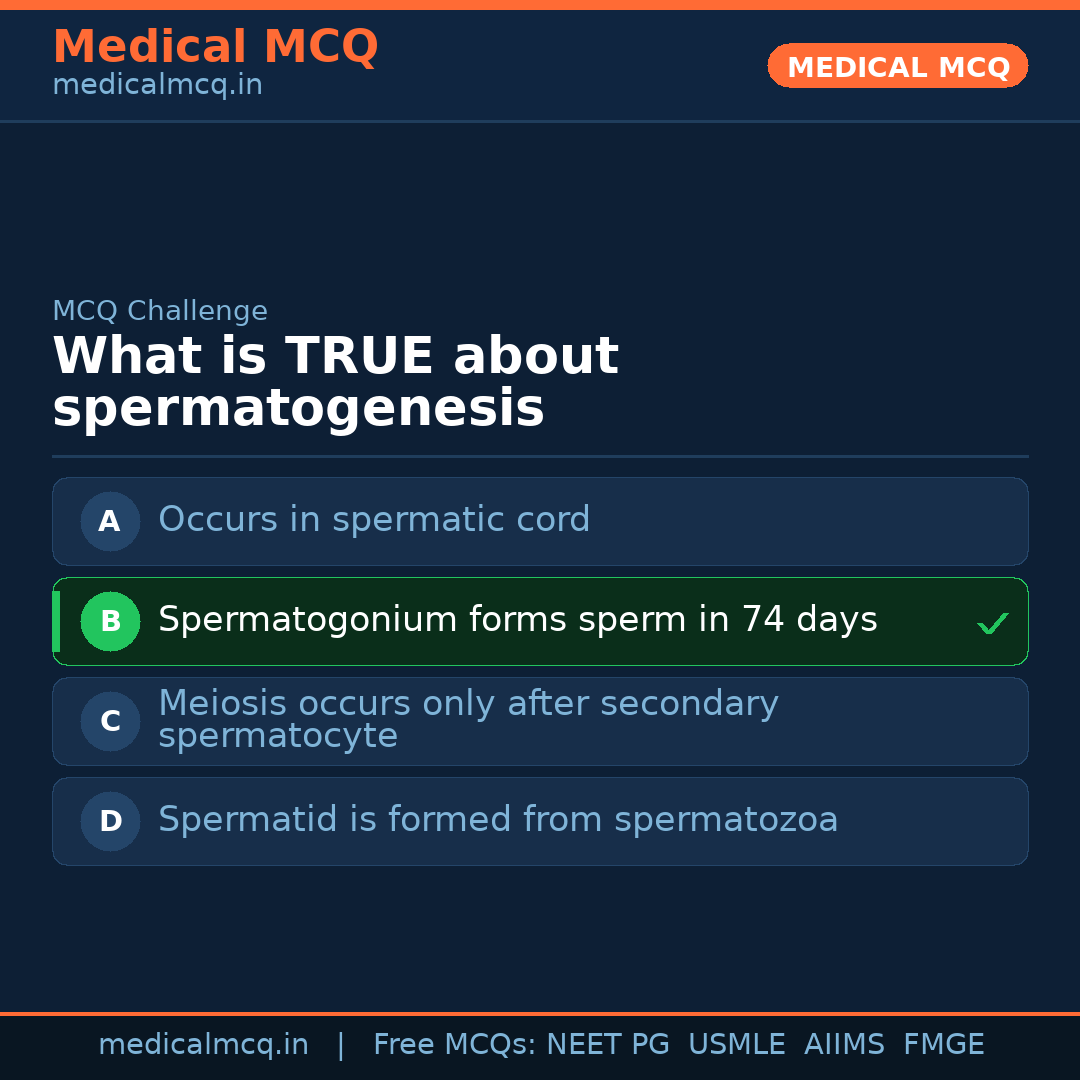Click the green checkmark on option B
The image size is (1080, 1080).
click(x=993, y=622)
